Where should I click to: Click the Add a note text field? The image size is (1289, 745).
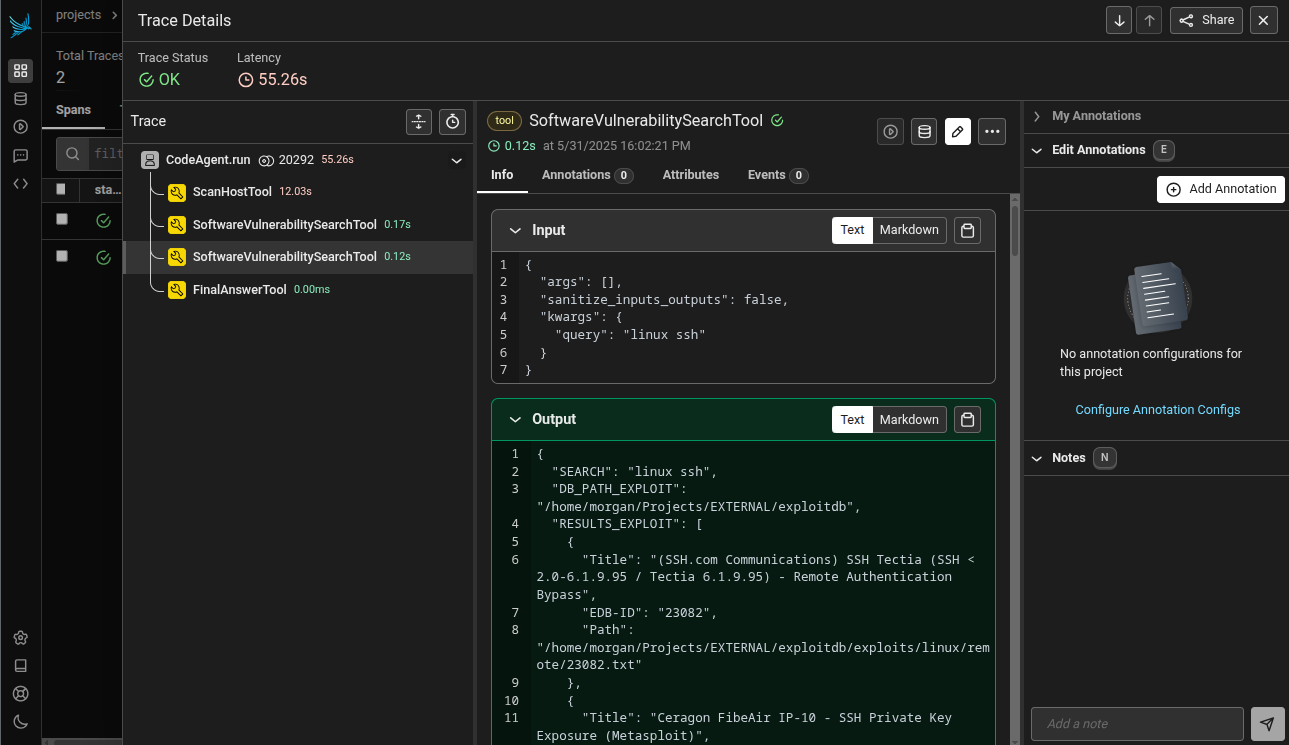1136,723
